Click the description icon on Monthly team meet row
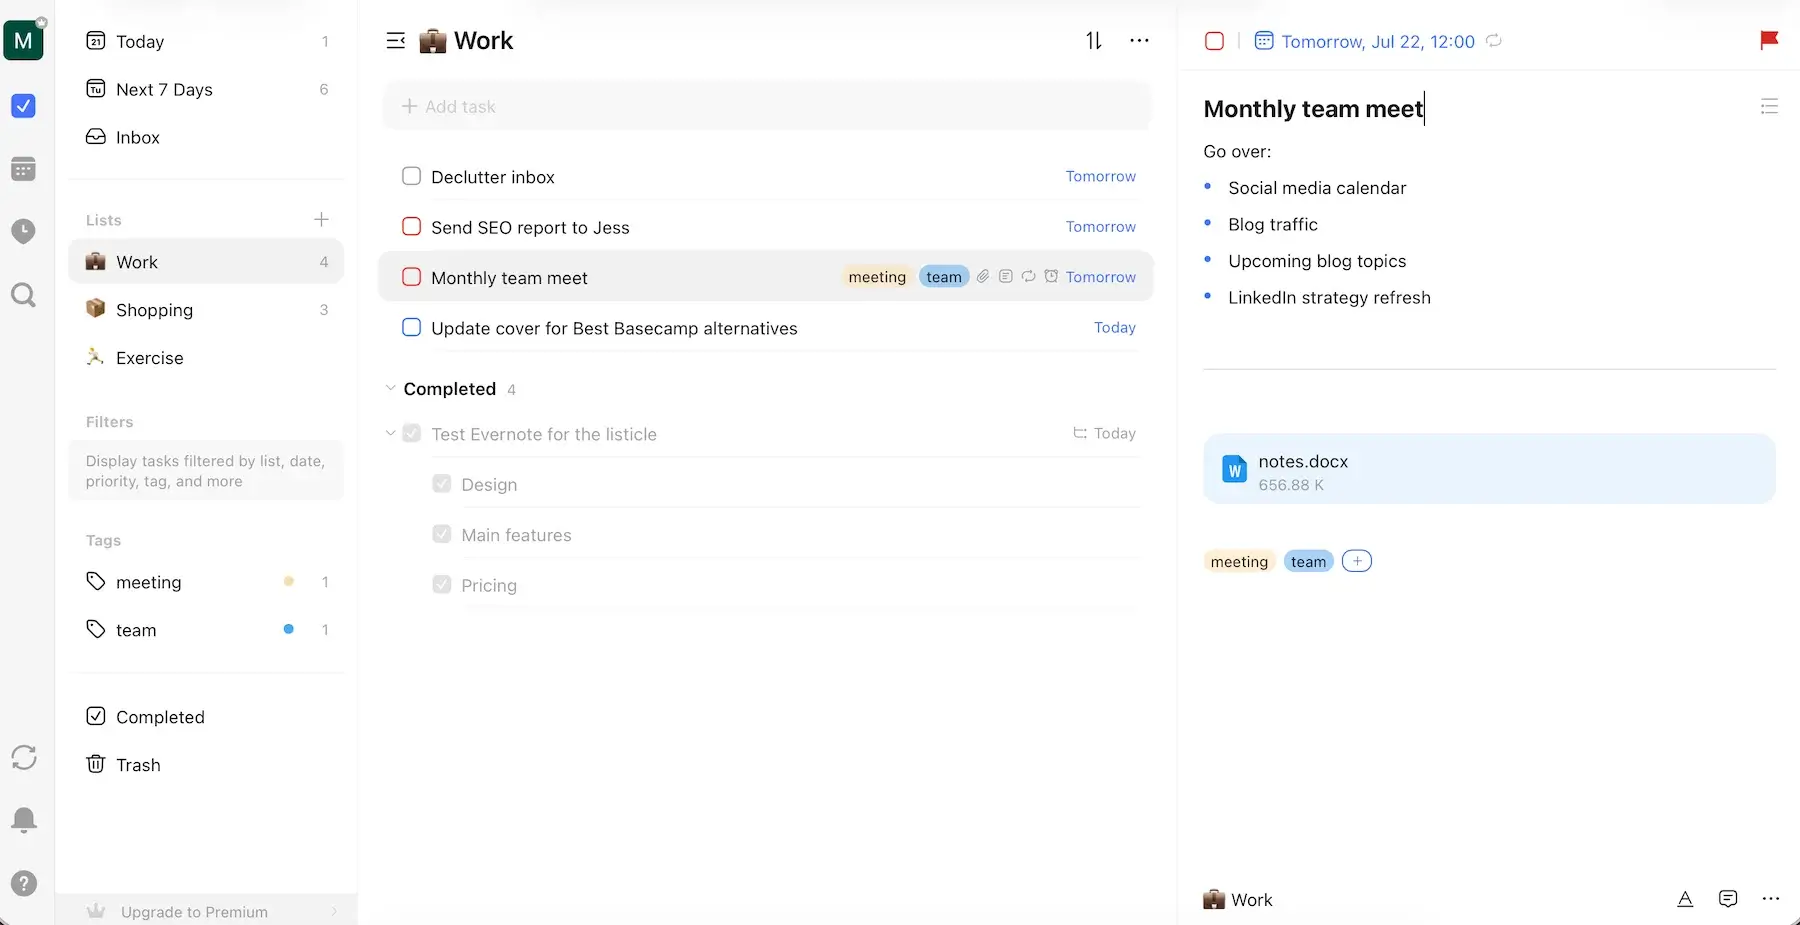 pyautogui.click(x=1006, y=276)
